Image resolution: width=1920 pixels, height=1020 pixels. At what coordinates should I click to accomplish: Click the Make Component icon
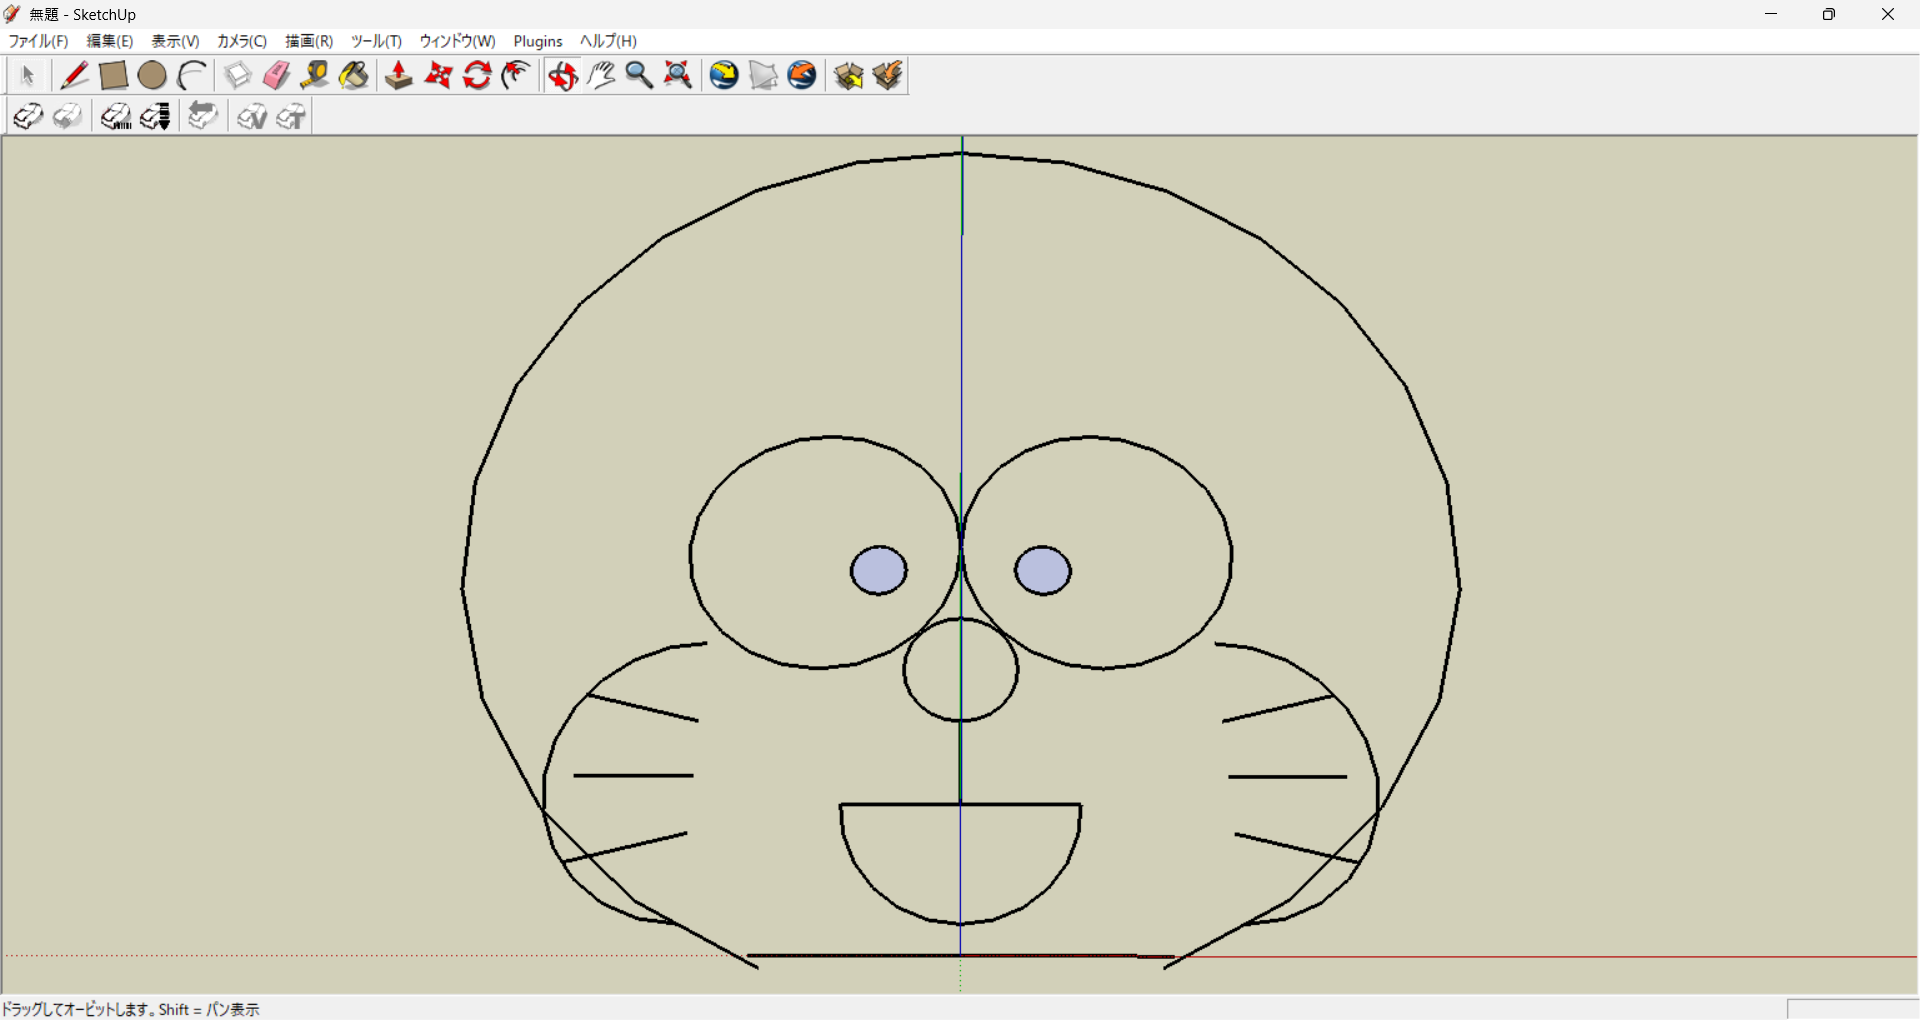(237, 75)
